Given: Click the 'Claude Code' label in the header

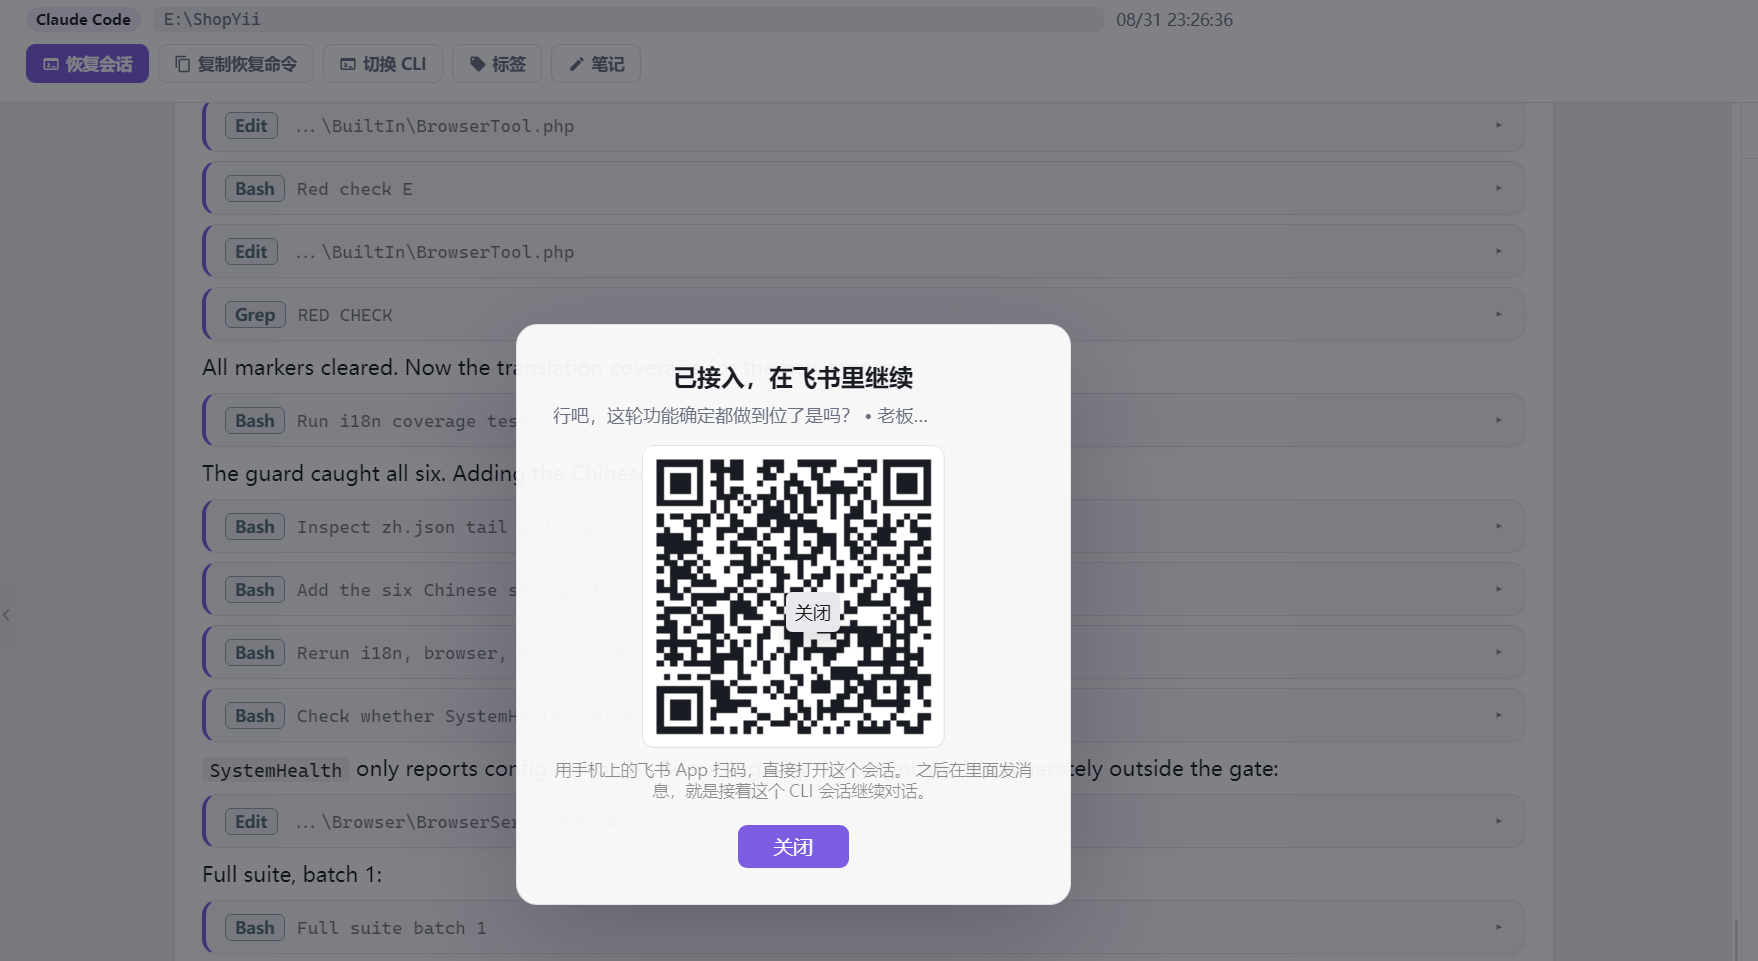Looking at the screenshot, I should (x=83, y=19).
